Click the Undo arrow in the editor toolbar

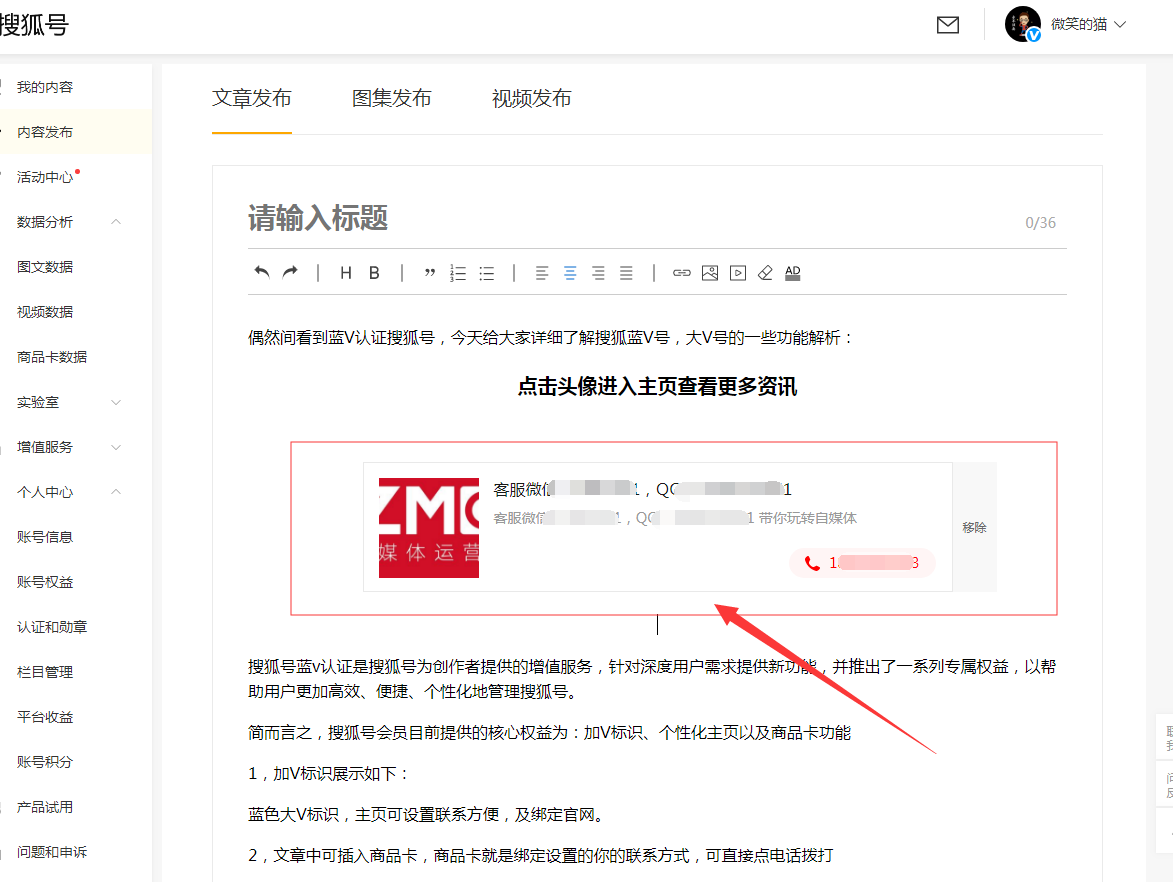[260, 272]
